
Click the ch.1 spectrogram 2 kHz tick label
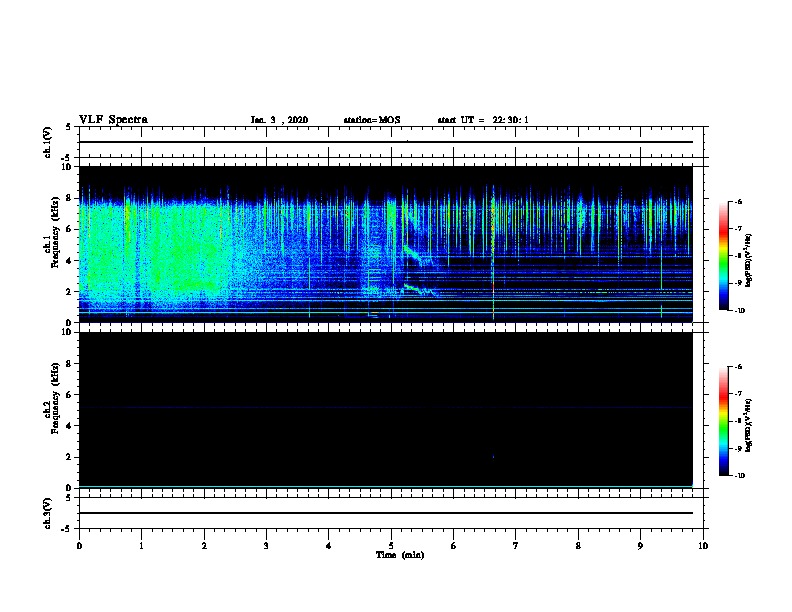(x=69, y=291)
